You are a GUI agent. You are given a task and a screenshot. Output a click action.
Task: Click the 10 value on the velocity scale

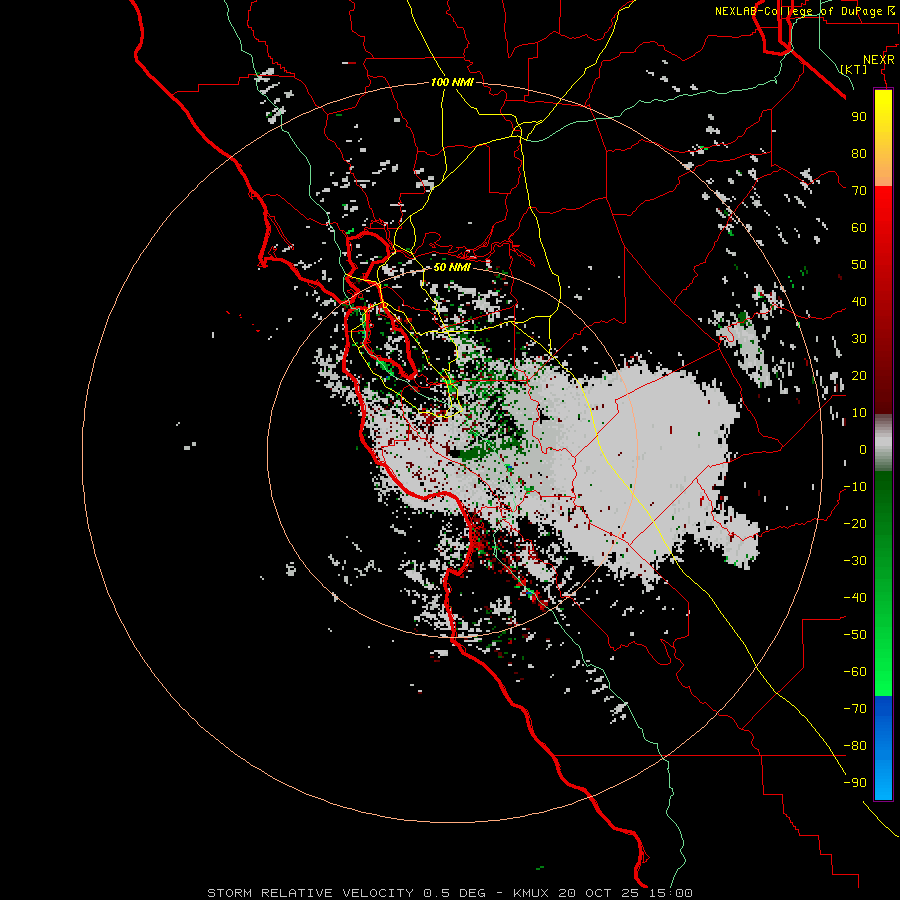859,413
